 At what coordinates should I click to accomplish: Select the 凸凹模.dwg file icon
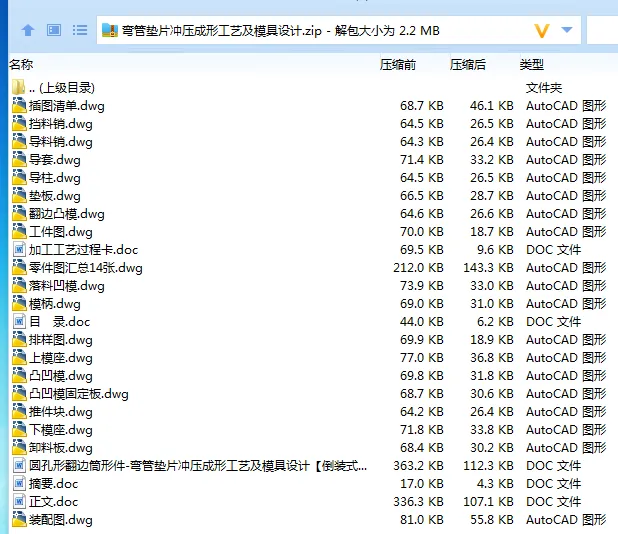coord(19,376)
